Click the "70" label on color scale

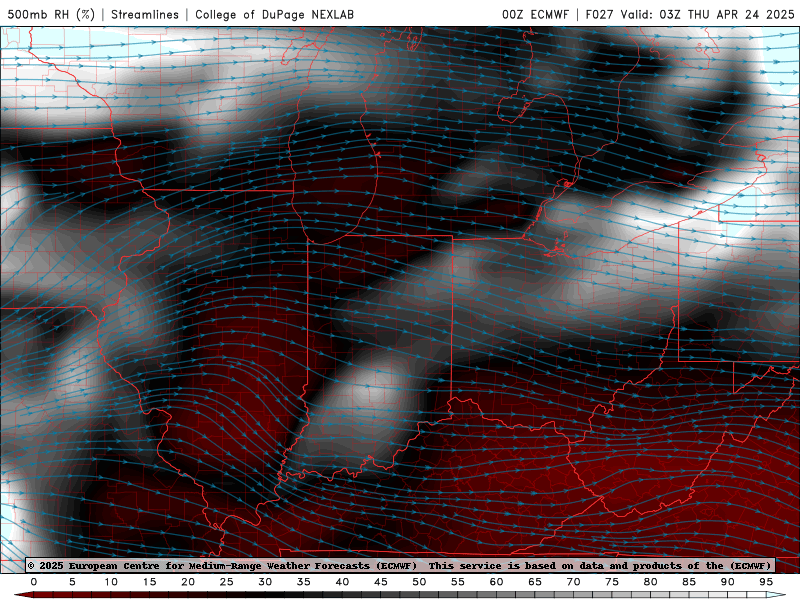coord(573,582)
